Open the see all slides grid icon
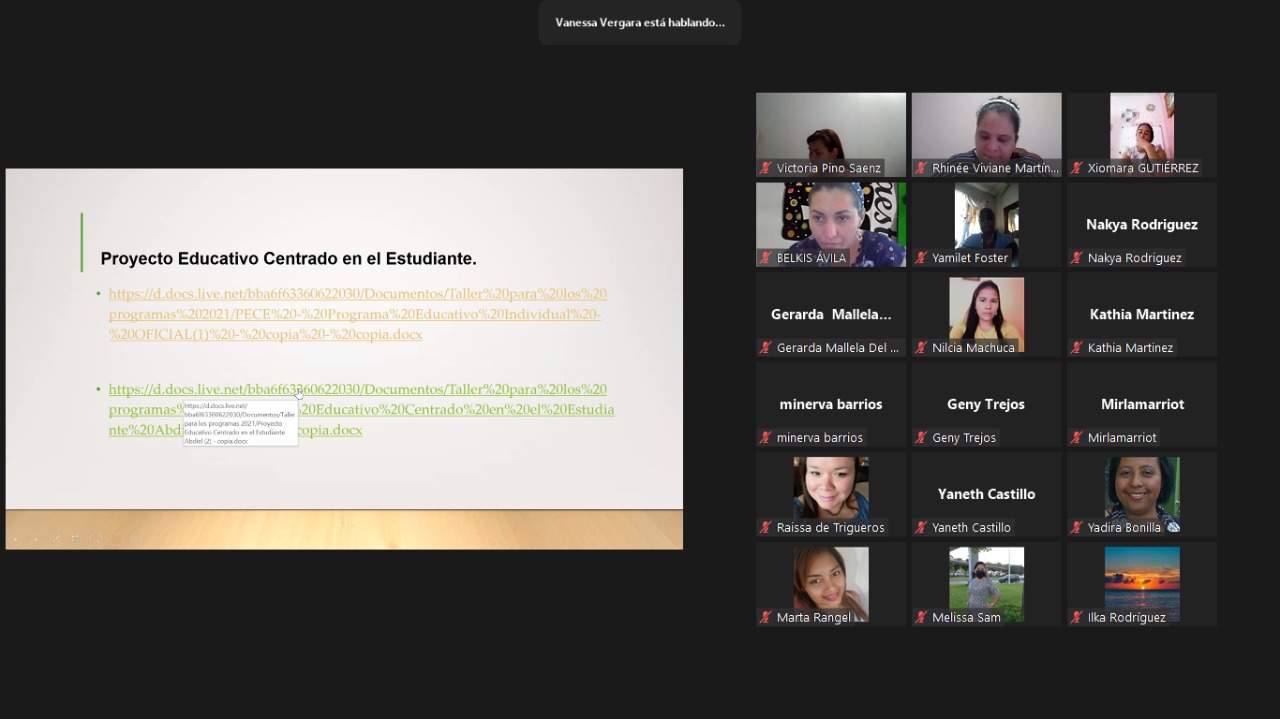This screenshot has width=1280, height=719. click(x=76, y=539)
